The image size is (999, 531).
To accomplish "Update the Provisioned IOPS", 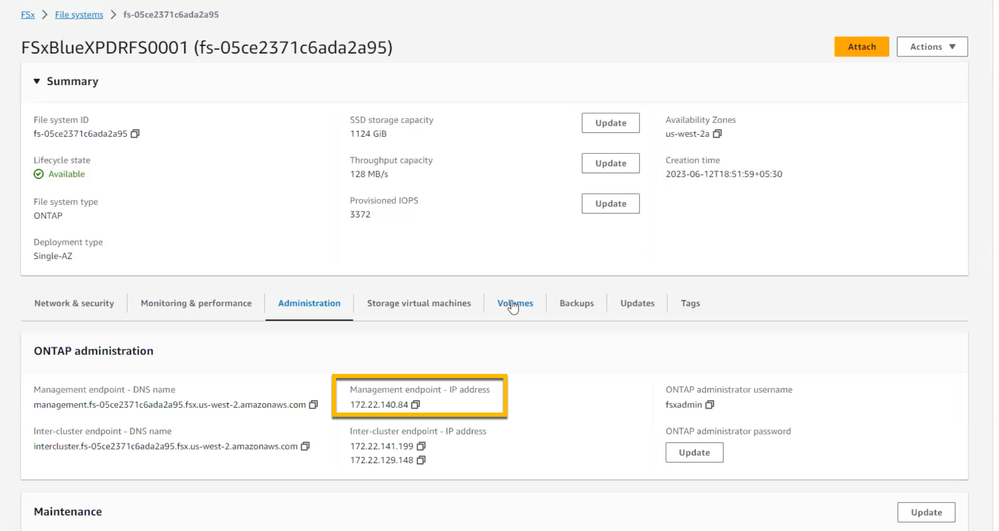I will pyautogui.click(x=610, y=203).
